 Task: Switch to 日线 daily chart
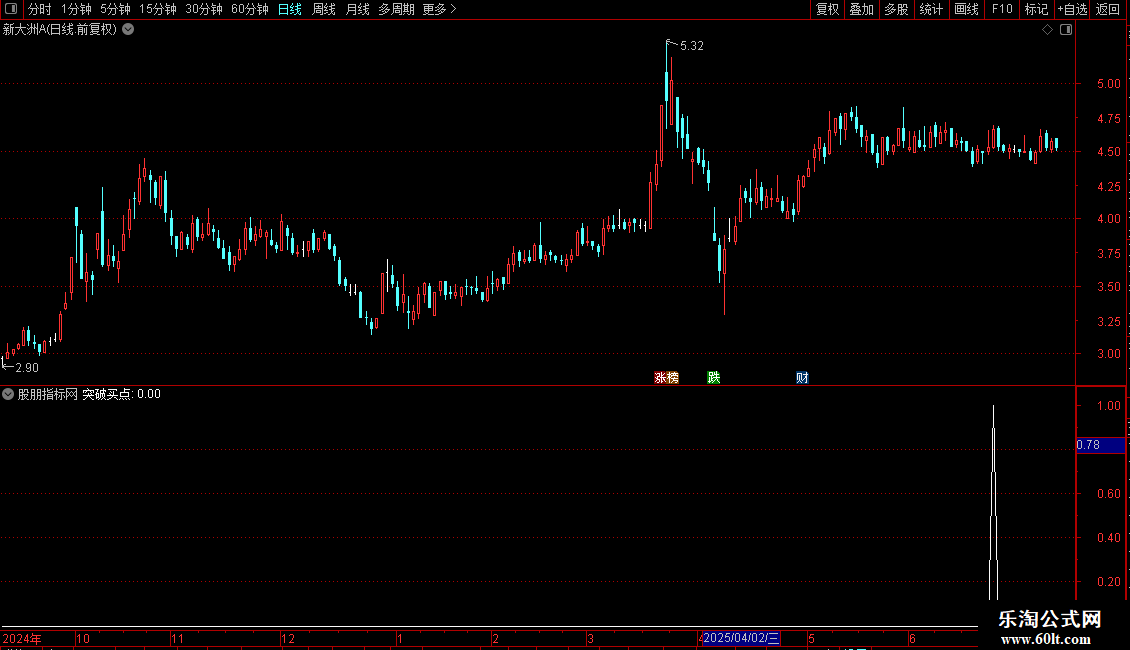(x=290, y=9)
